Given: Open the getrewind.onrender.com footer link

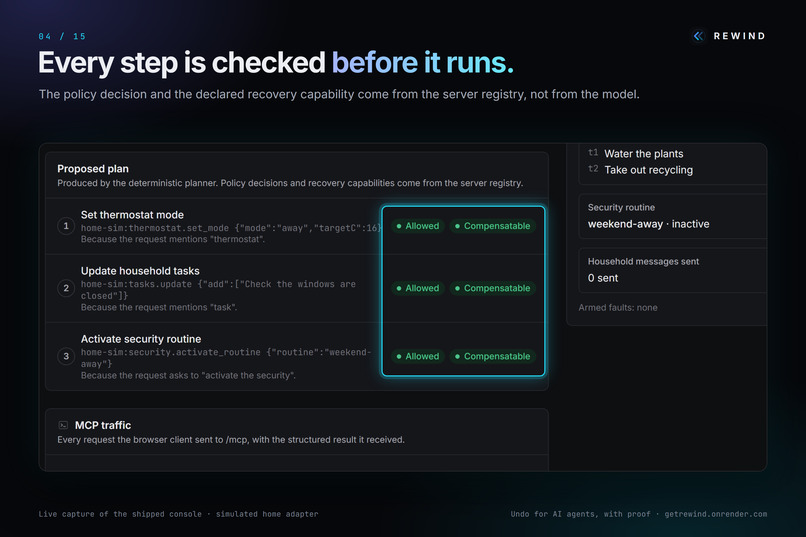Looking at the screenshot, I should pyautogui.click(x=716, y=514).
